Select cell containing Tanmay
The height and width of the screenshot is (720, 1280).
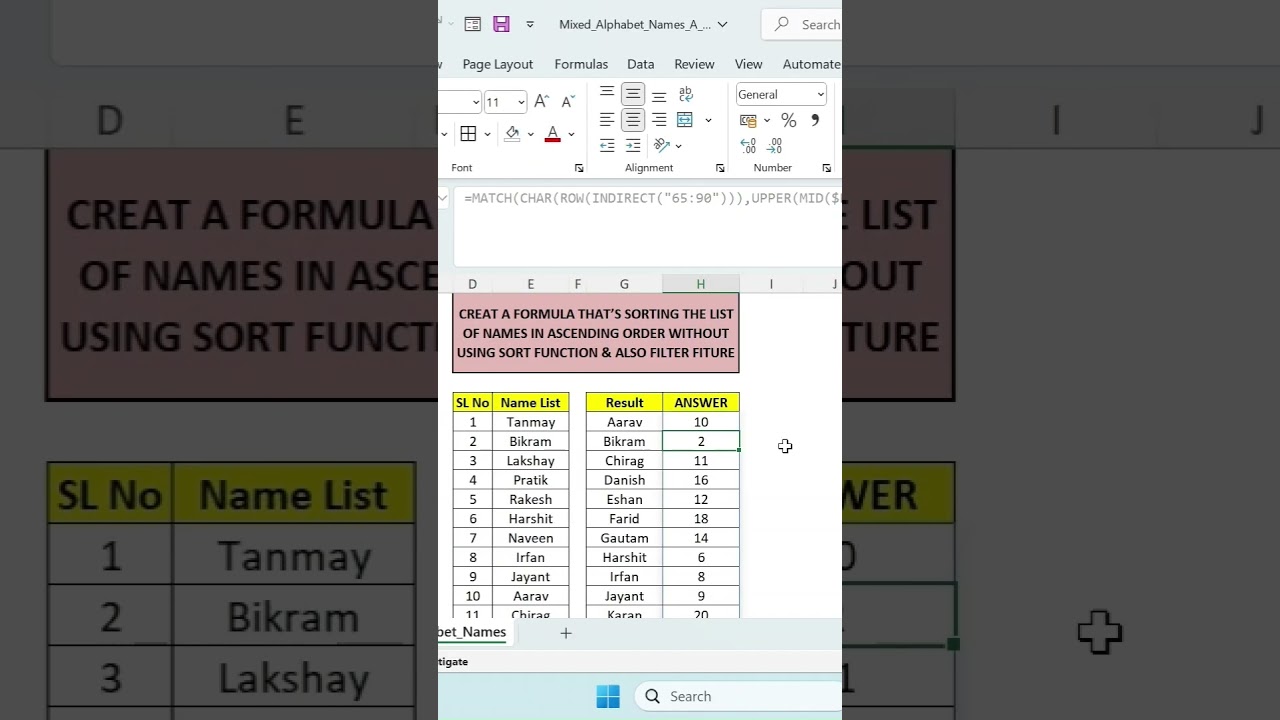point(530,422)
